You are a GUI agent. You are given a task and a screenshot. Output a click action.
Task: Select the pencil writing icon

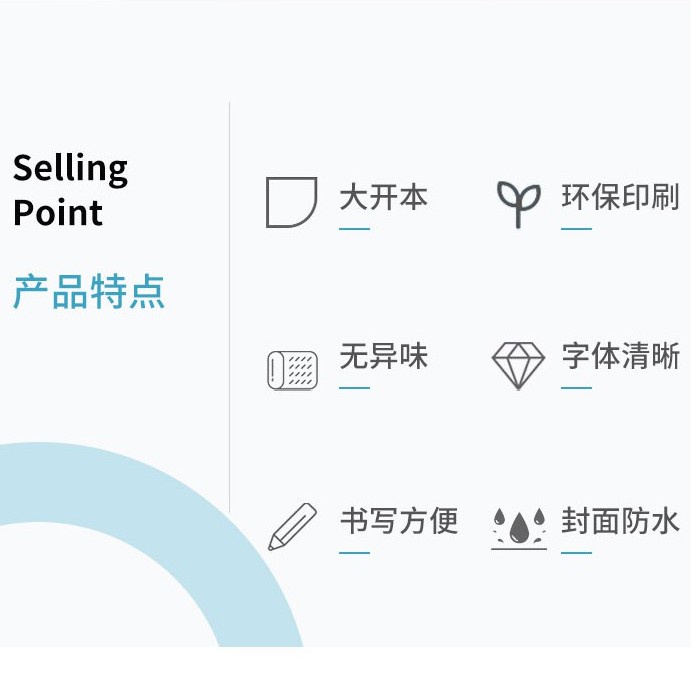[x=292, y=526]
